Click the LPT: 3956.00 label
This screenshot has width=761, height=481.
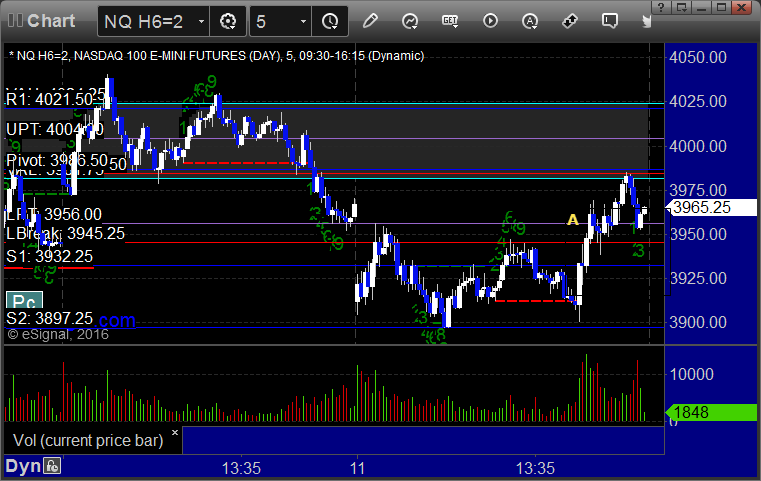click(x=54, y=215)
